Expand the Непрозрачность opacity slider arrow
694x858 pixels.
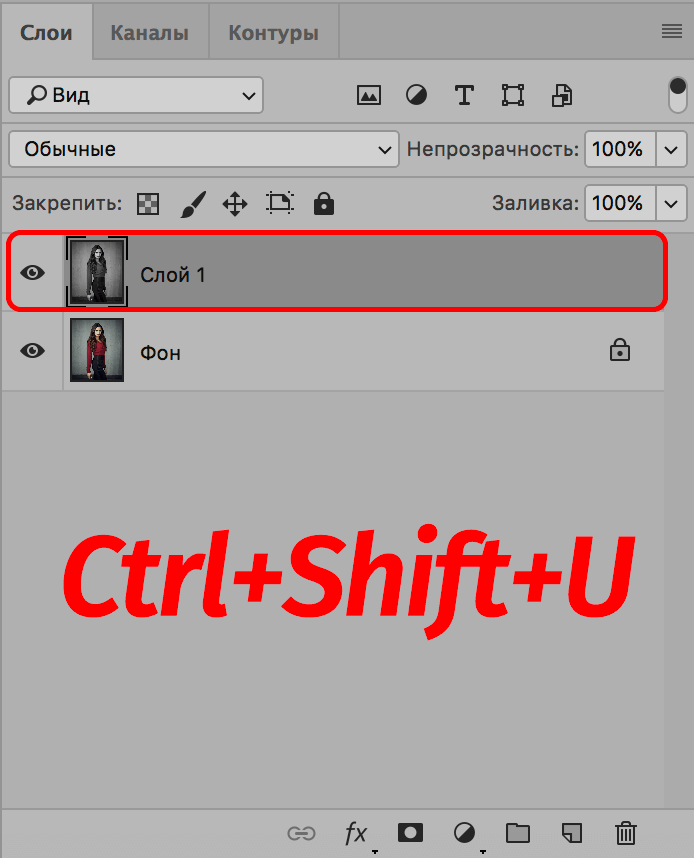(671, 150)
